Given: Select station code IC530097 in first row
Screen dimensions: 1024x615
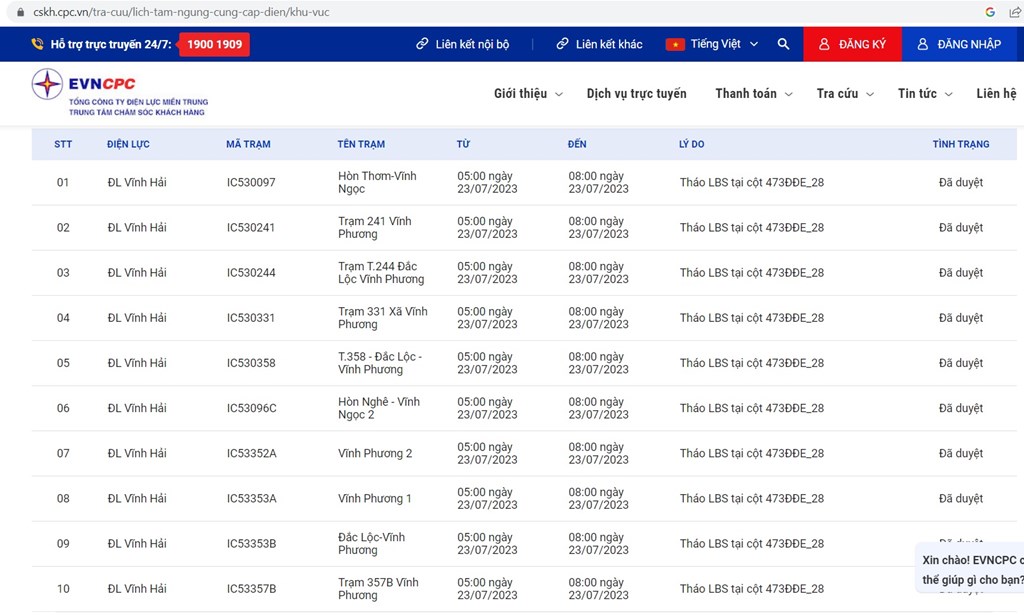Looking at the screenshot, I should (251, 183).
